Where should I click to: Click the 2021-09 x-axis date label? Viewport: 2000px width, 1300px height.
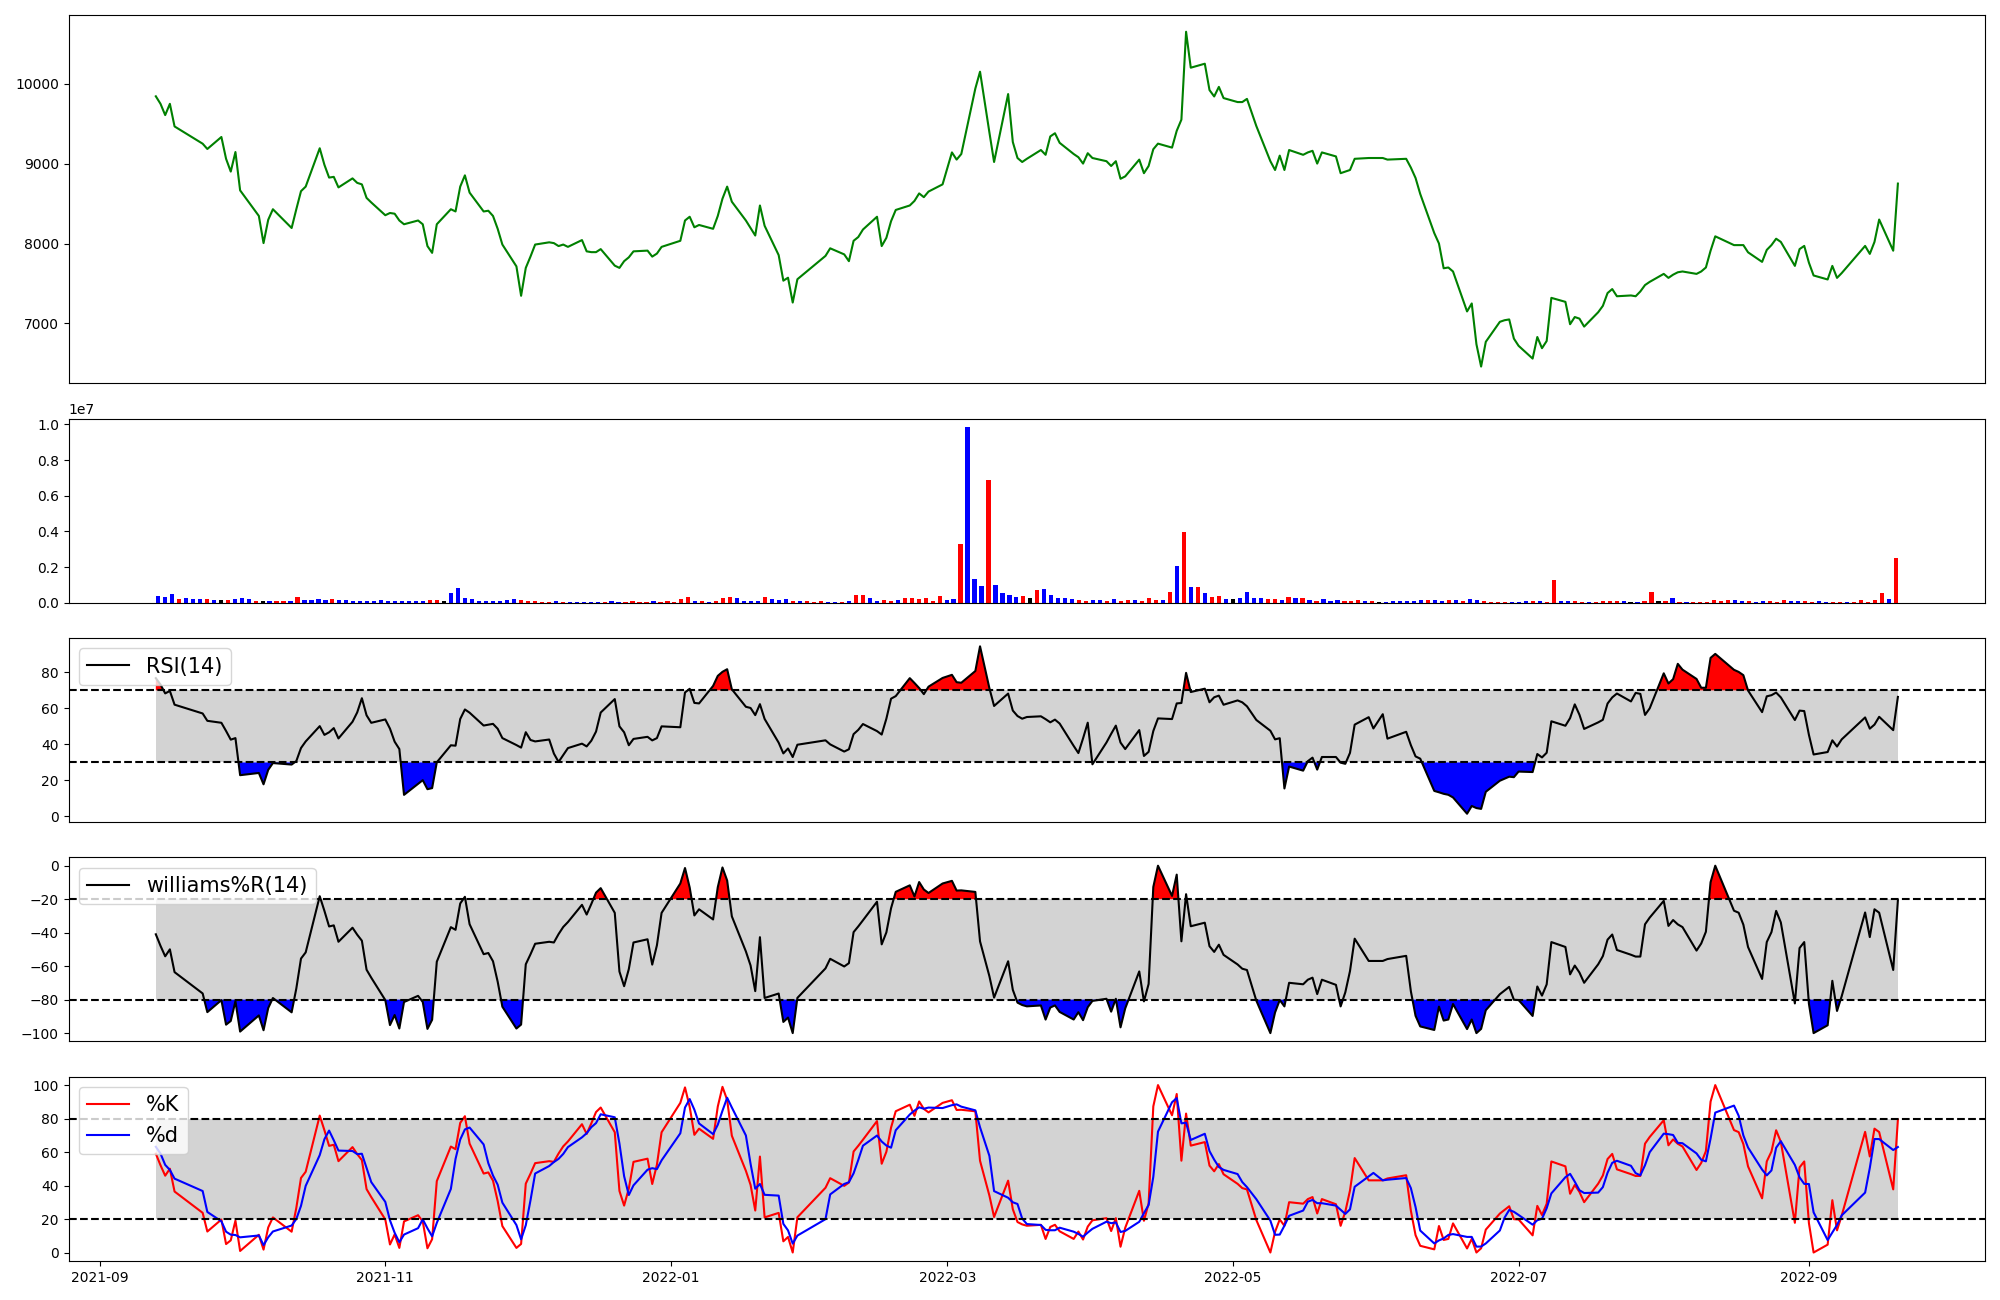99,1277
